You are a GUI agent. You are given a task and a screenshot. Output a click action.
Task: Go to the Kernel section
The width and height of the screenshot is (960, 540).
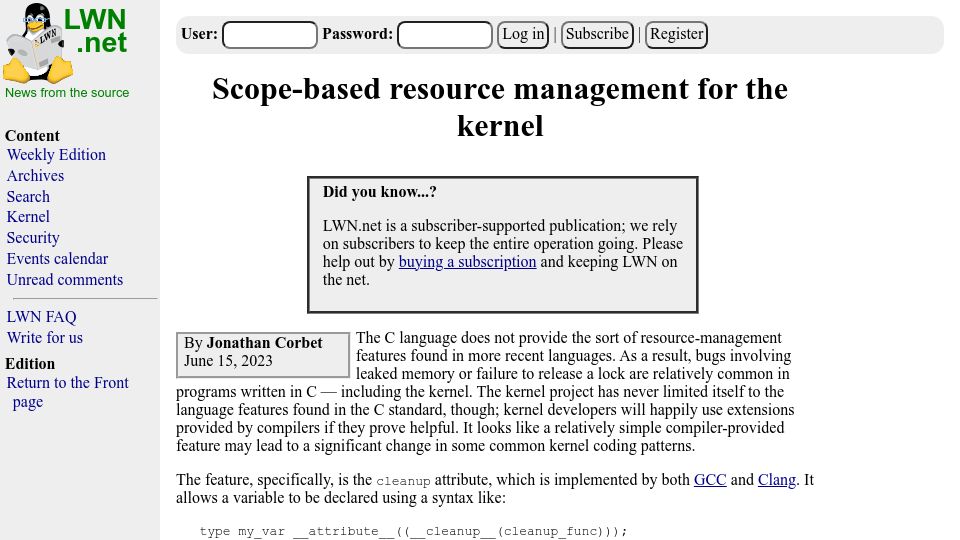(28, 217)
